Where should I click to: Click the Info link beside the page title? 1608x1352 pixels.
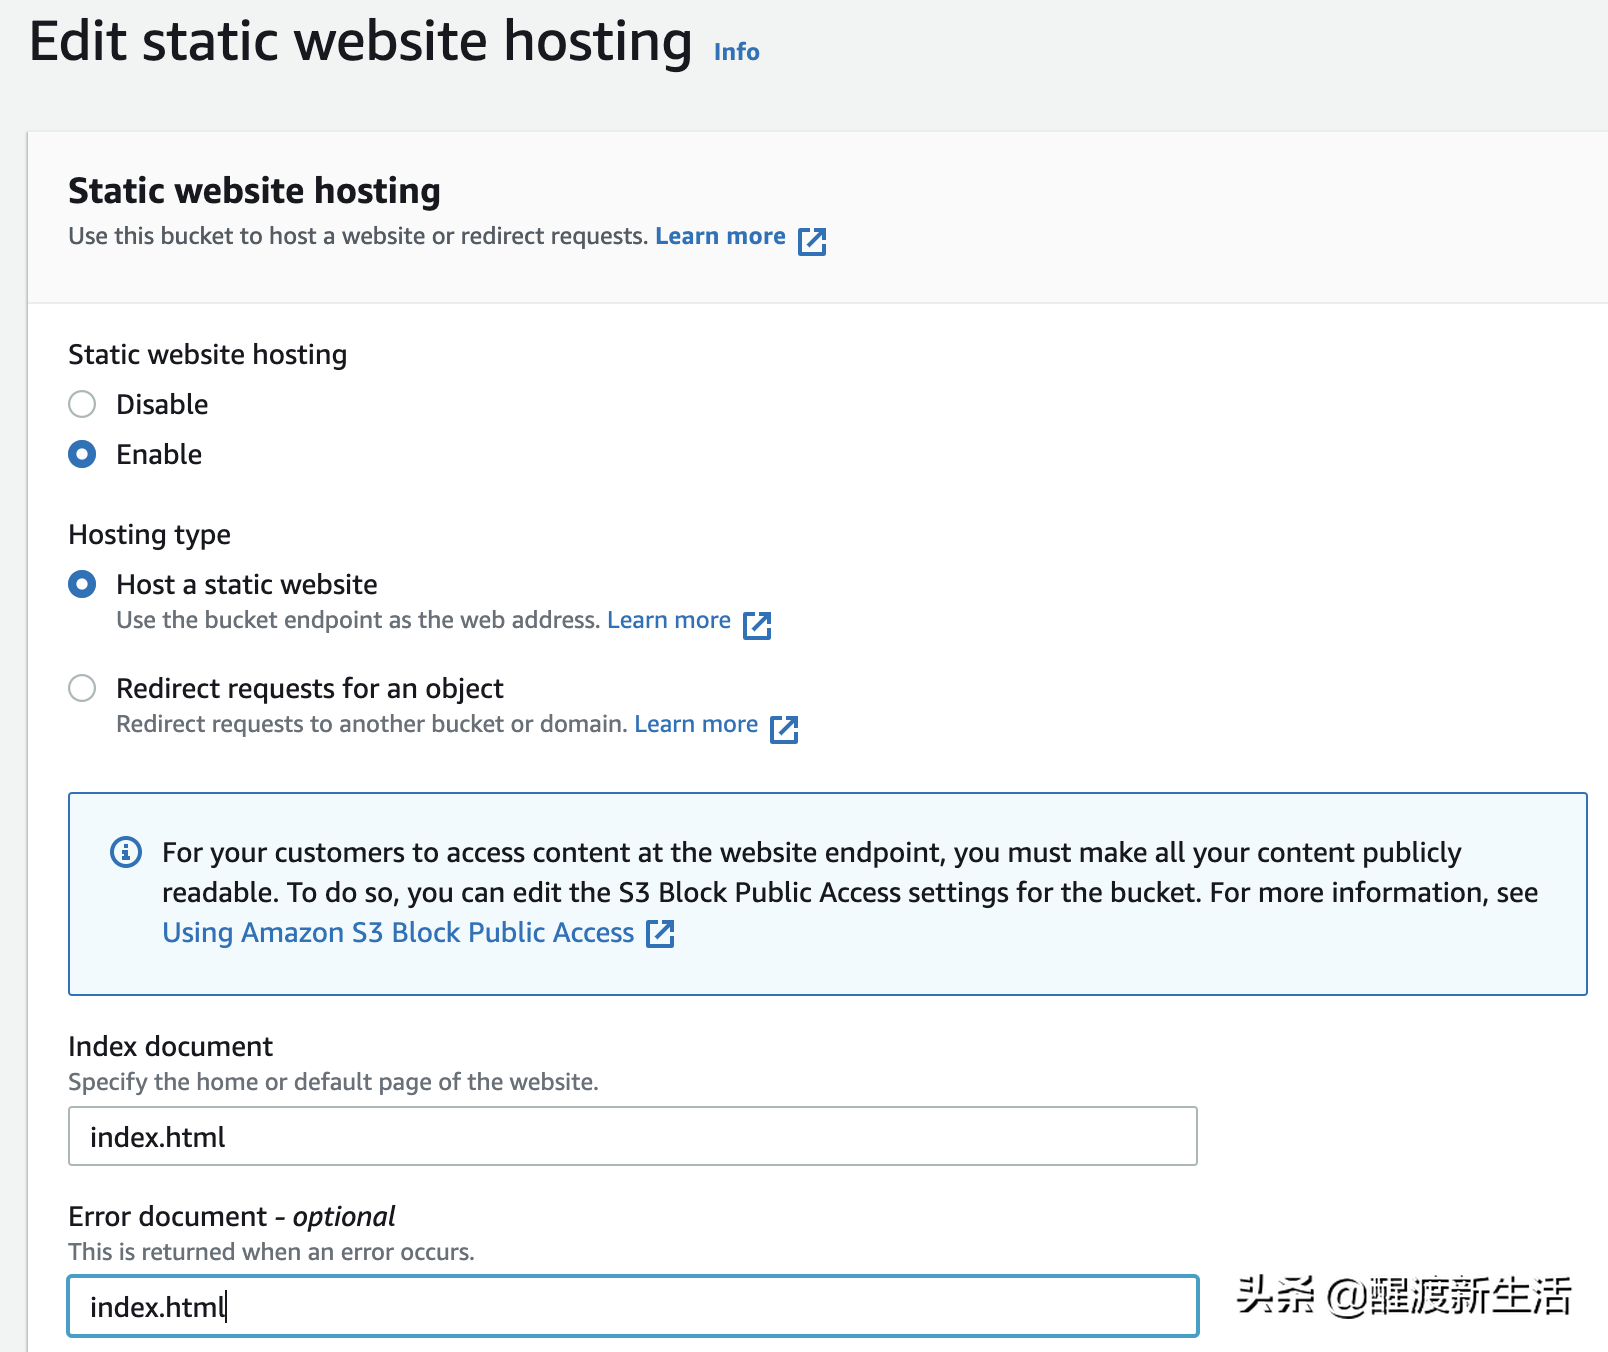(x=736, y=52)
